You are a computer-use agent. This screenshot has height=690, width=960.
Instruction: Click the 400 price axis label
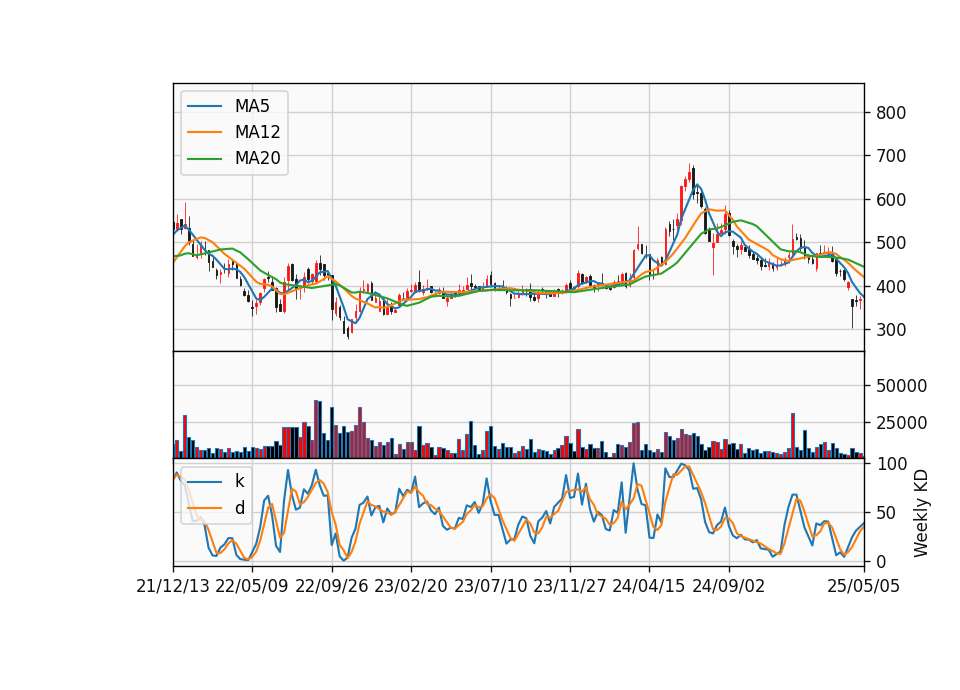(x=891, y=287)
